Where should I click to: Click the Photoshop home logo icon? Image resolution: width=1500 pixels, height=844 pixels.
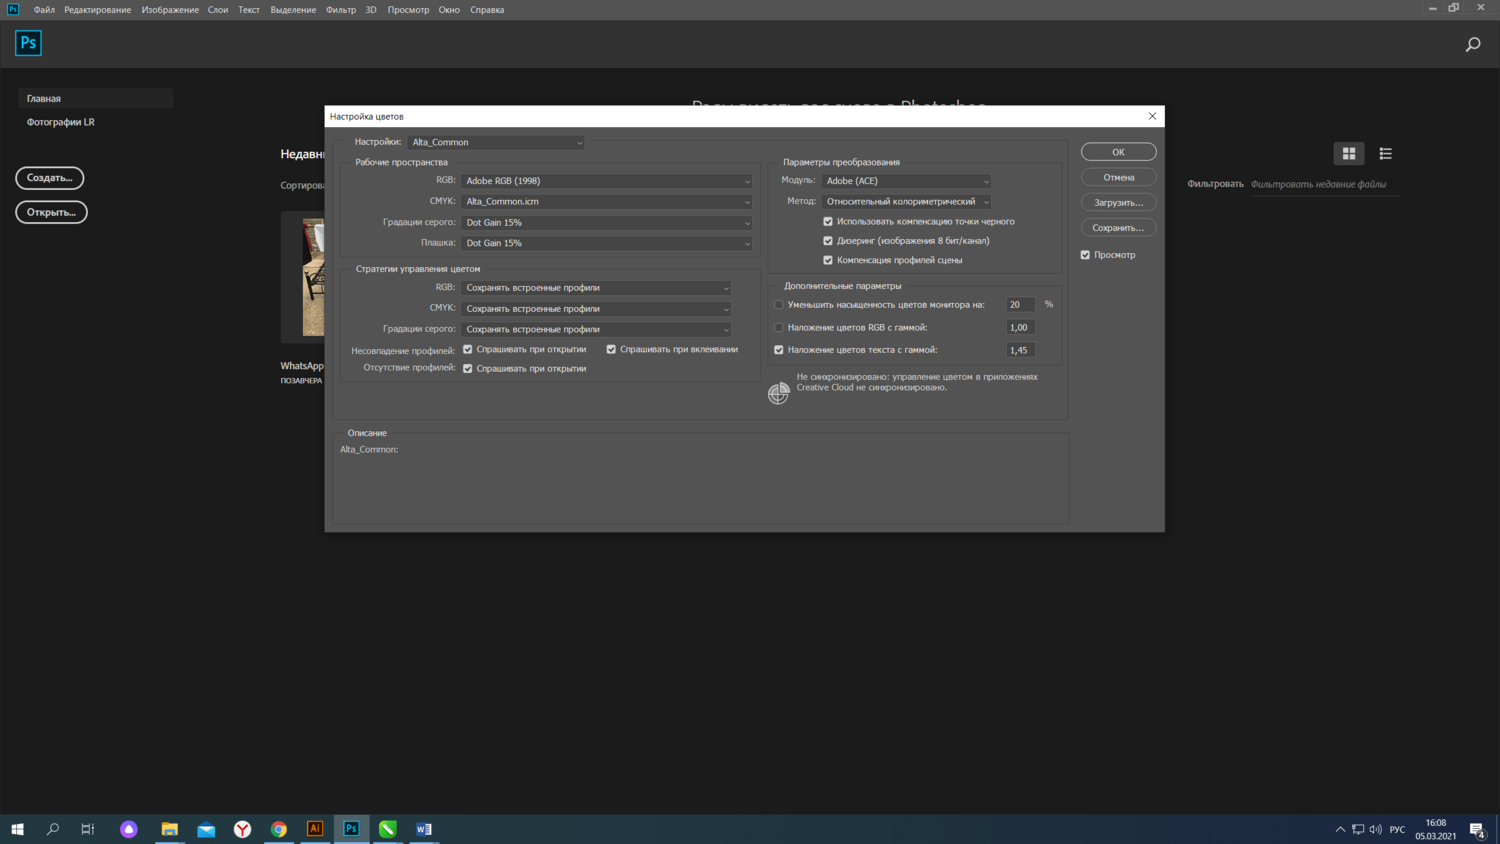pos(28,43)
